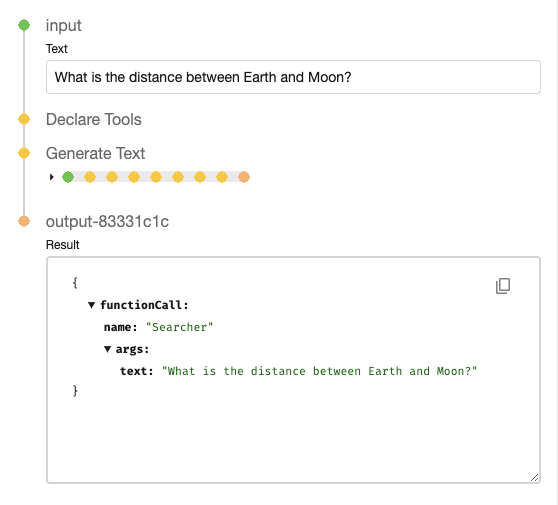The image size is (558, 505).
Task: Click the args text value string
Action: click(x=319, y=371)
